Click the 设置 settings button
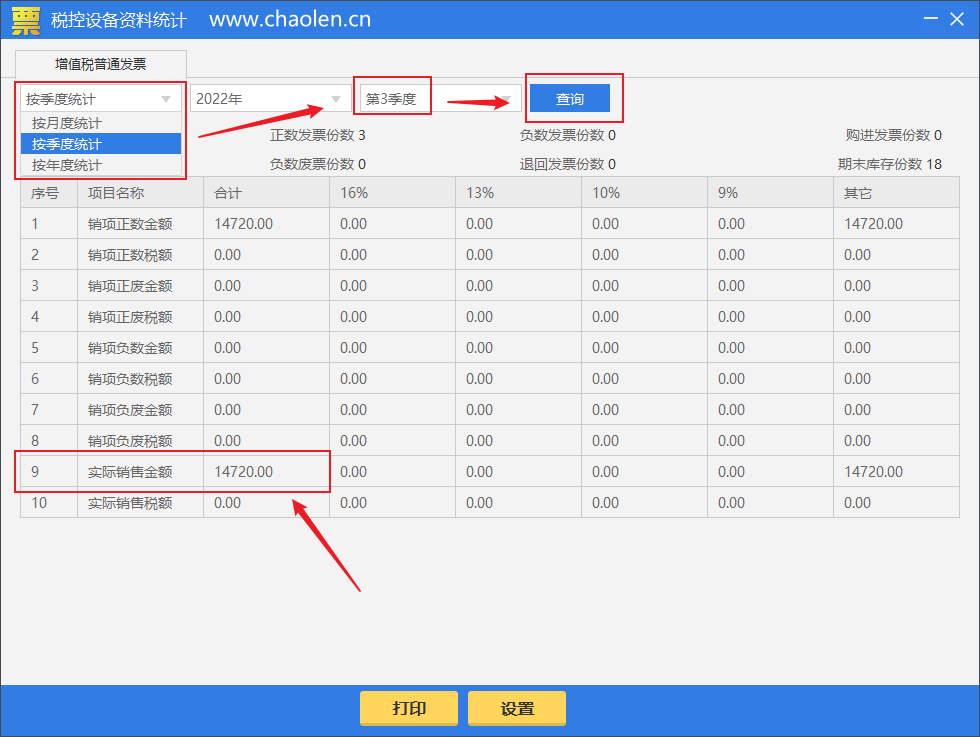980x737 pixels. pyautogui.click(x=517, y=708)
